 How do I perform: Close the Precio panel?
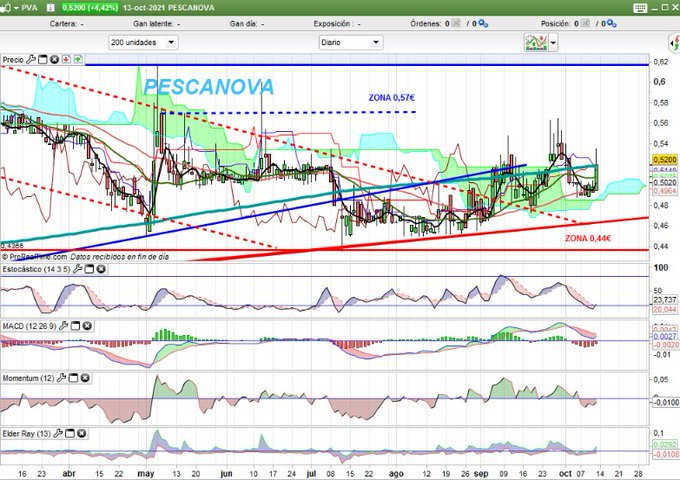(x=54, y=59)
